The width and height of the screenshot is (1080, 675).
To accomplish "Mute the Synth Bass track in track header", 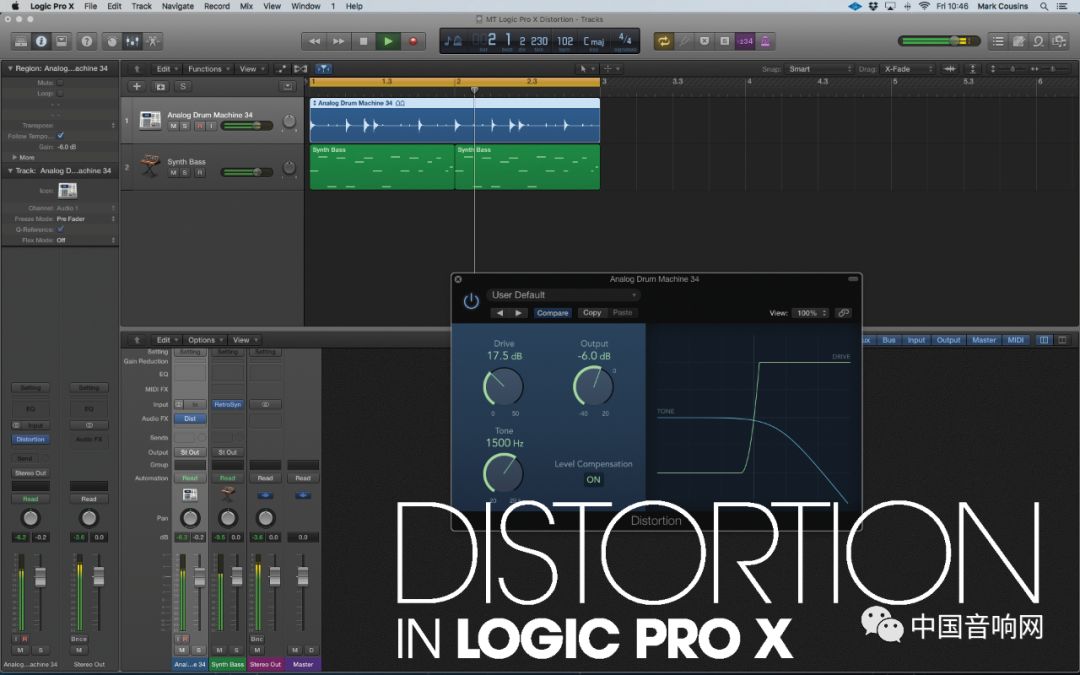I will tap(174, 172).
